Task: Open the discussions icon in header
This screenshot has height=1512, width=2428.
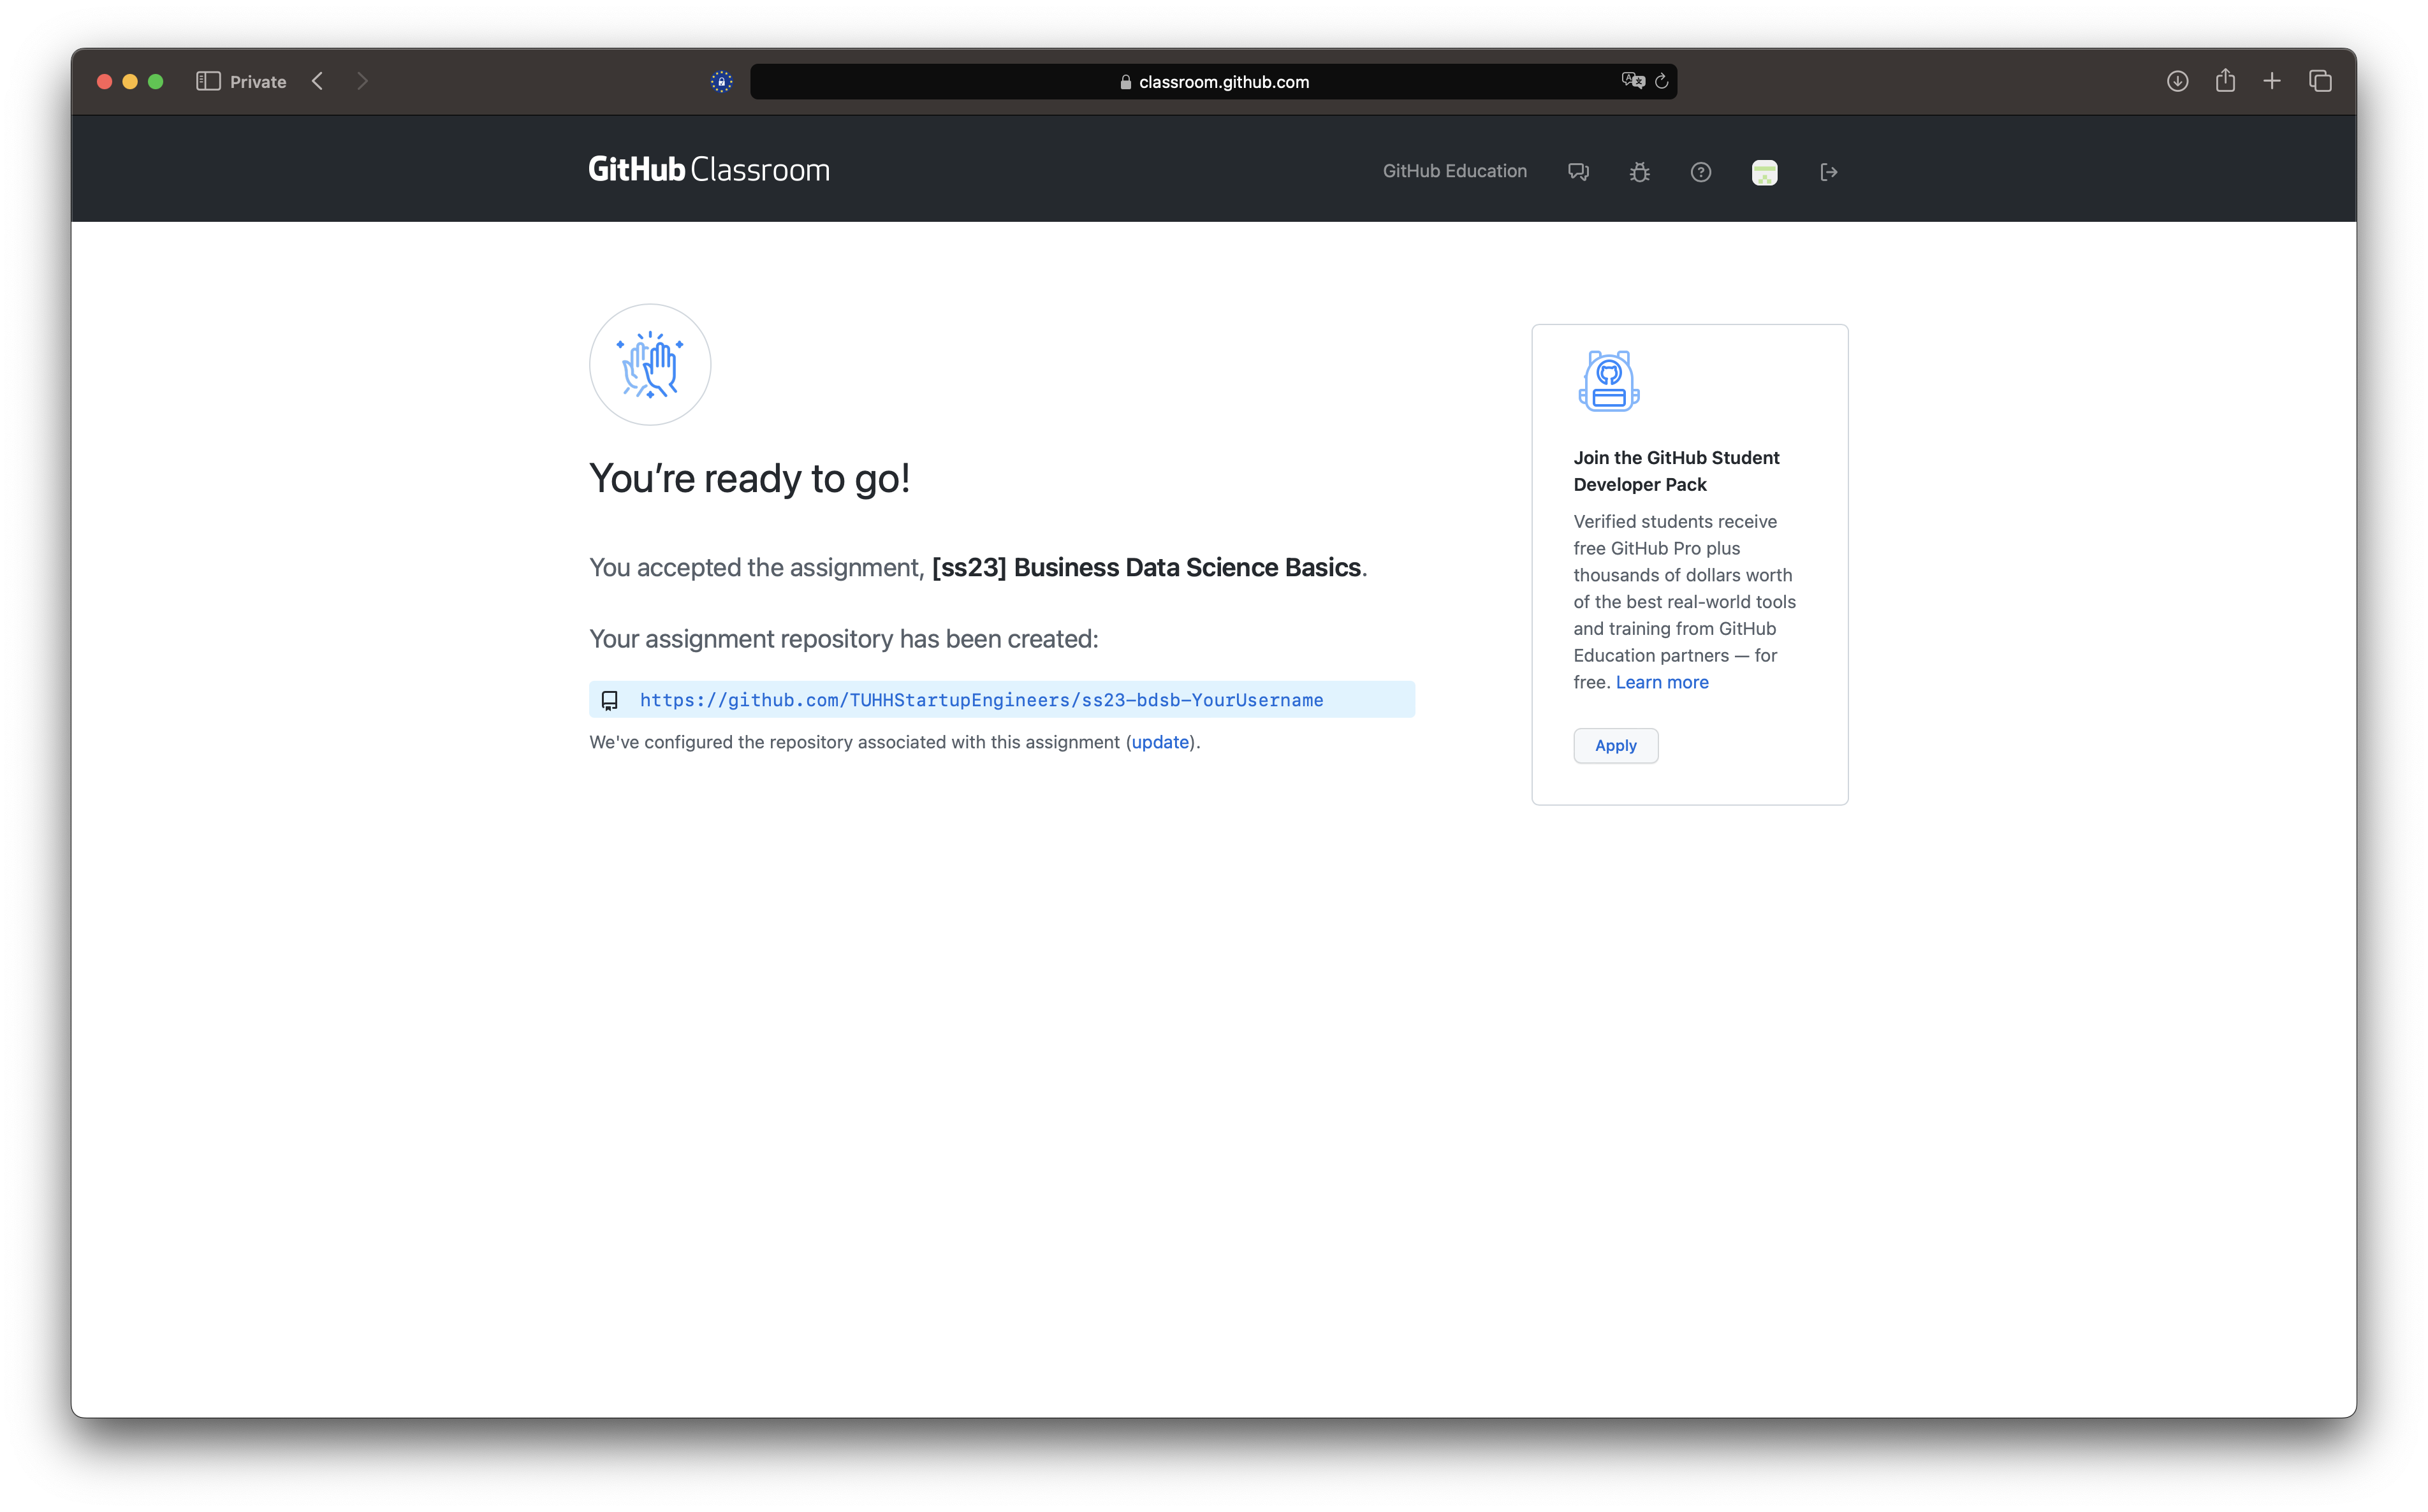Action: point(1578,172)
